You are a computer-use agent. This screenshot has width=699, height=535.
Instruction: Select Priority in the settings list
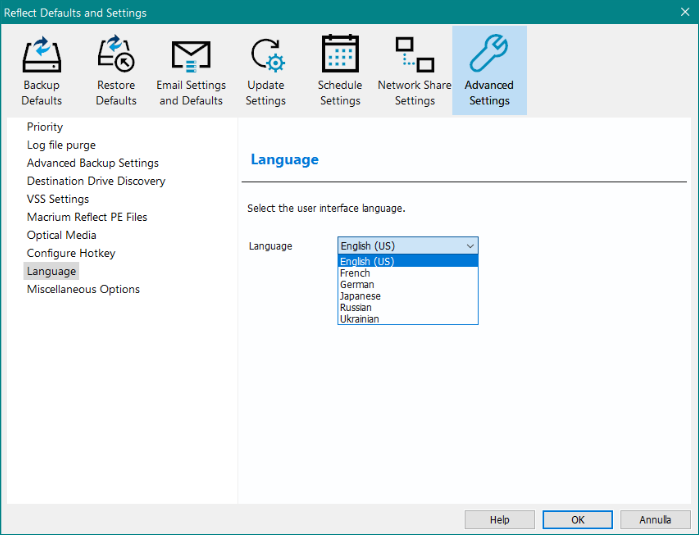point(45,127)
